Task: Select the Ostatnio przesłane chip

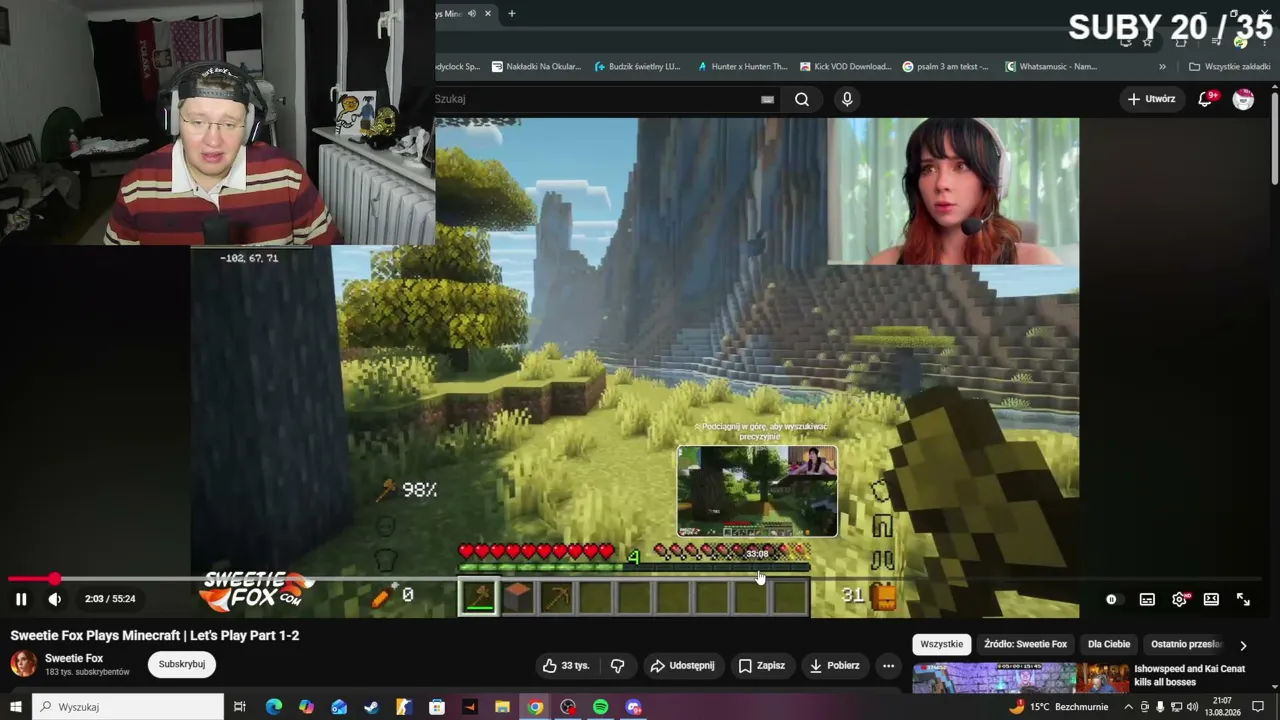Action: tap(1186, 645)
